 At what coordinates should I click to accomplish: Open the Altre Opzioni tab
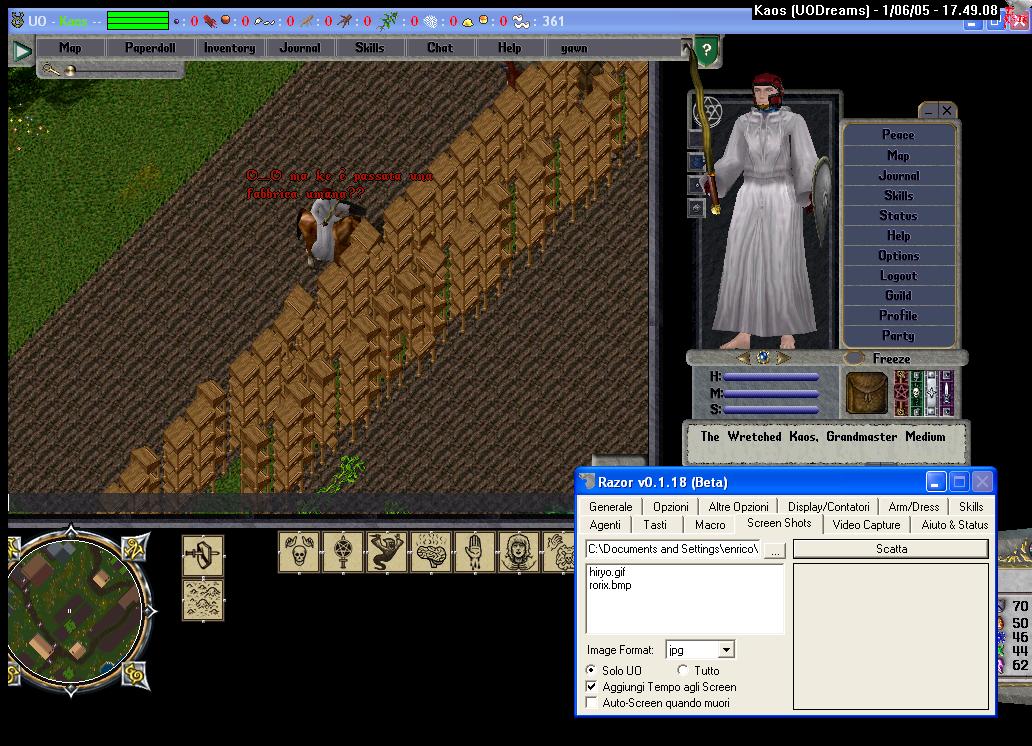click(738, 506)
